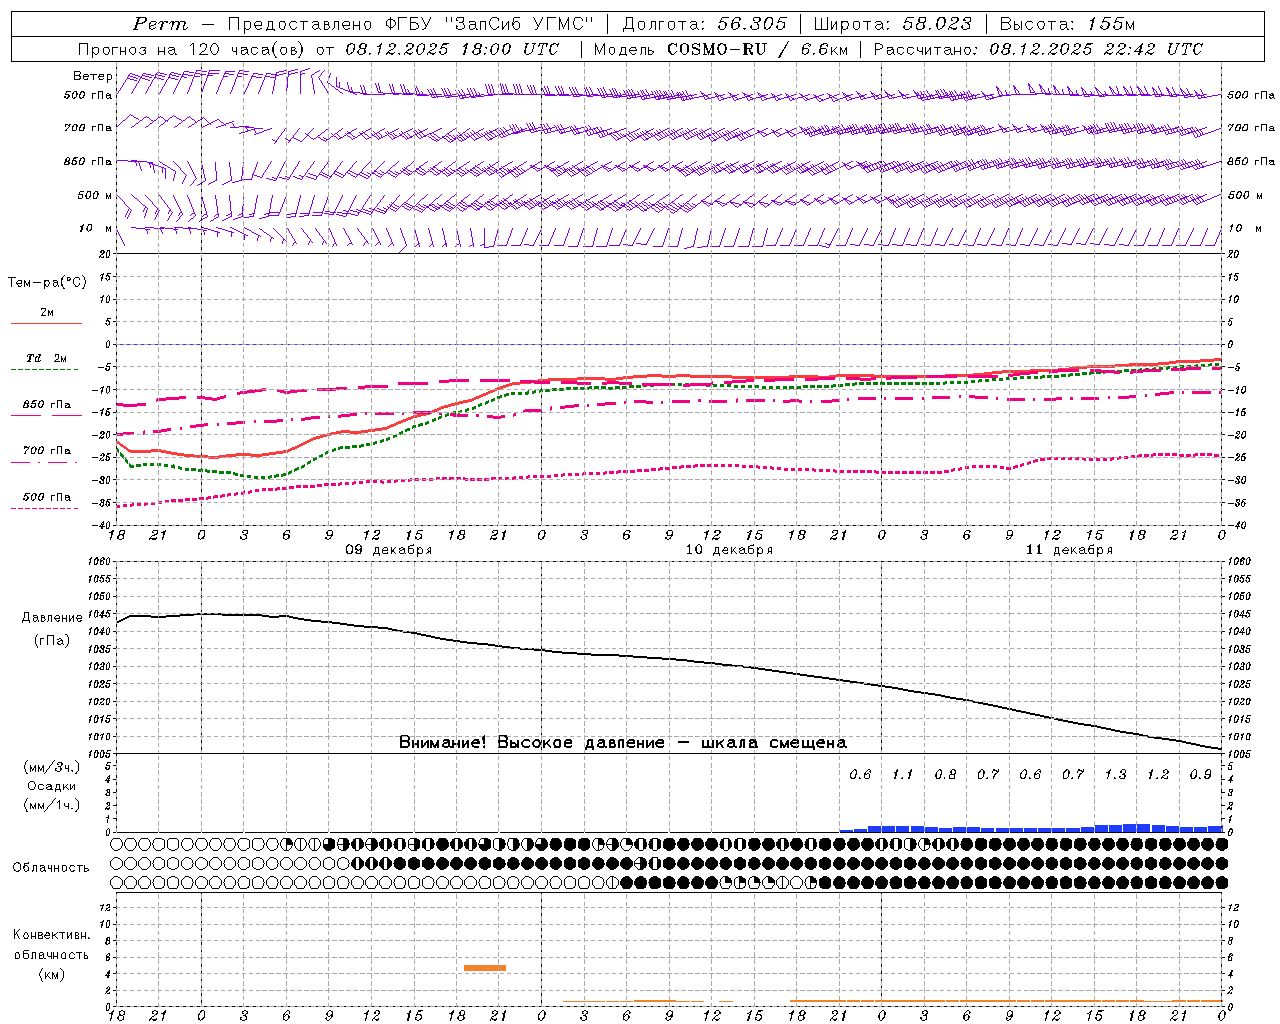This screenshot has height=1024, width=1280.
Task: Click the "(мм/3ч.)" precipitation unit label
Action: click(x=52, y=767)
